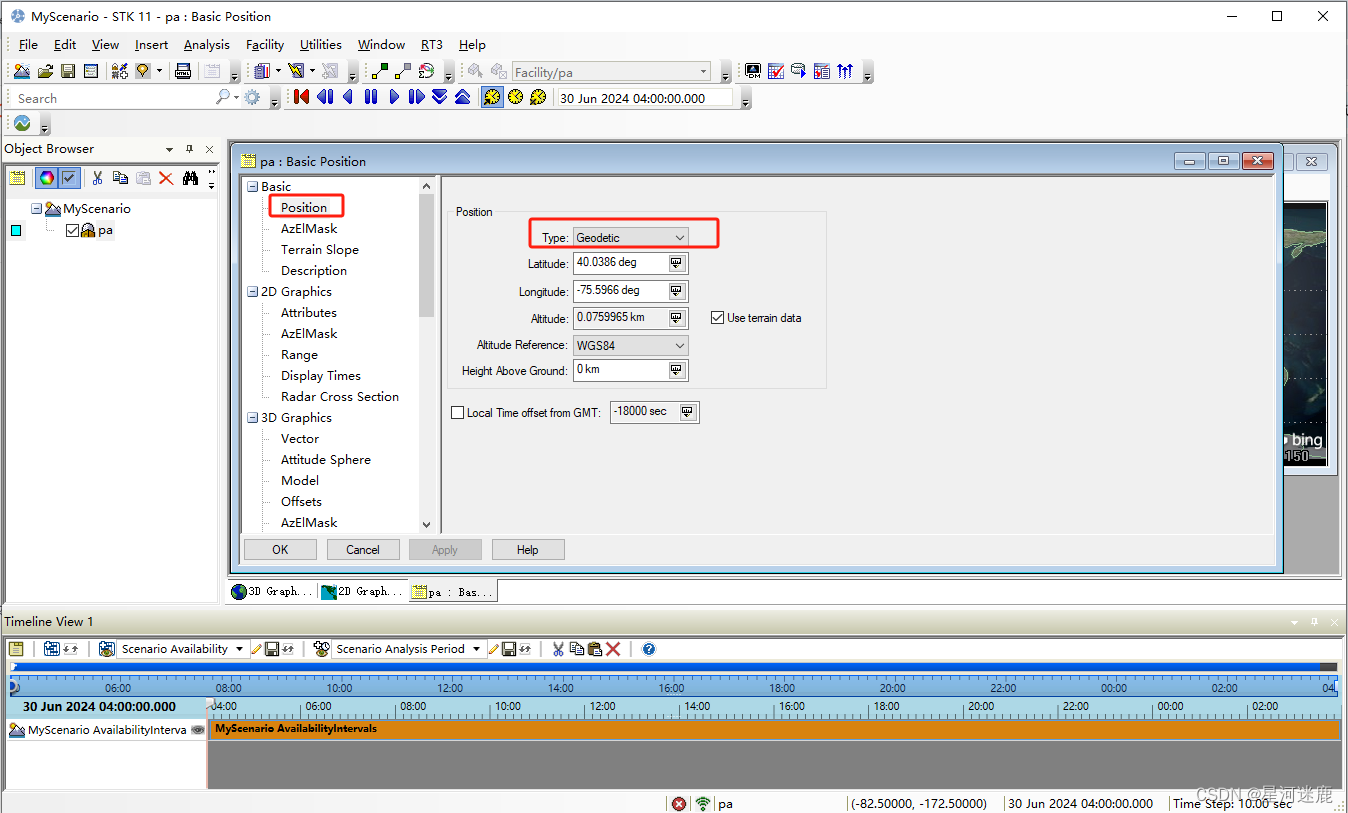
Task: Select AzElMask under Basic
Action: click(x=309, y=229)
